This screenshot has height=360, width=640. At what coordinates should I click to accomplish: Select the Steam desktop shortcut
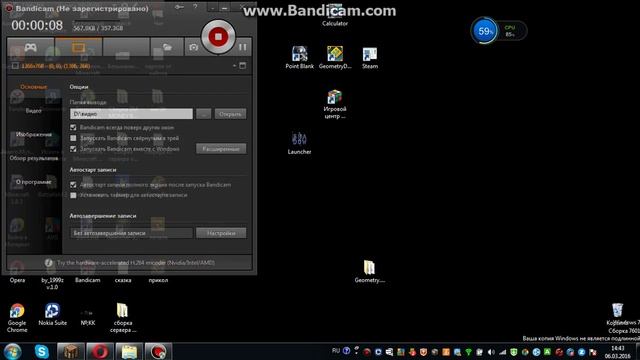[370, 57]
